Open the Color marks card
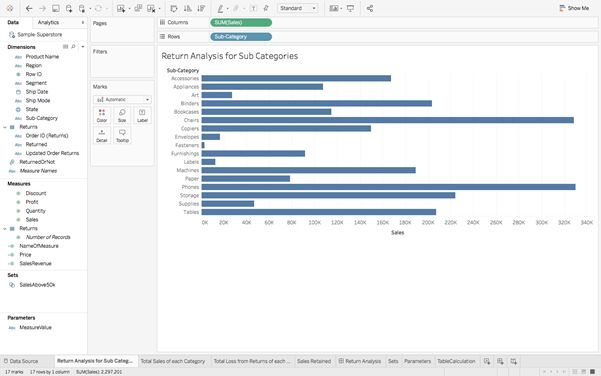601x376 pixels. (x=102, y=115)
